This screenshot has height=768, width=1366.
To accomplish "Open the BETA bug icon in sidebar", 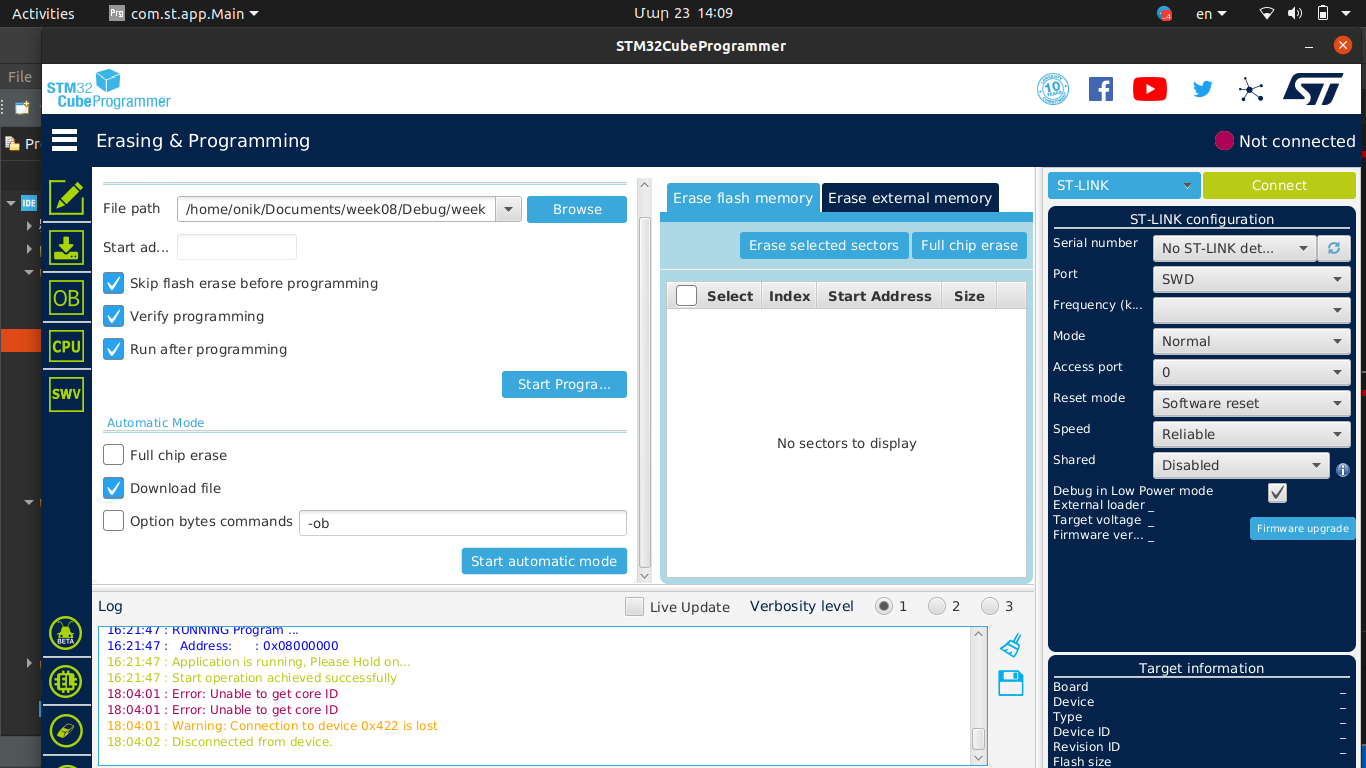I will [66, 632].
